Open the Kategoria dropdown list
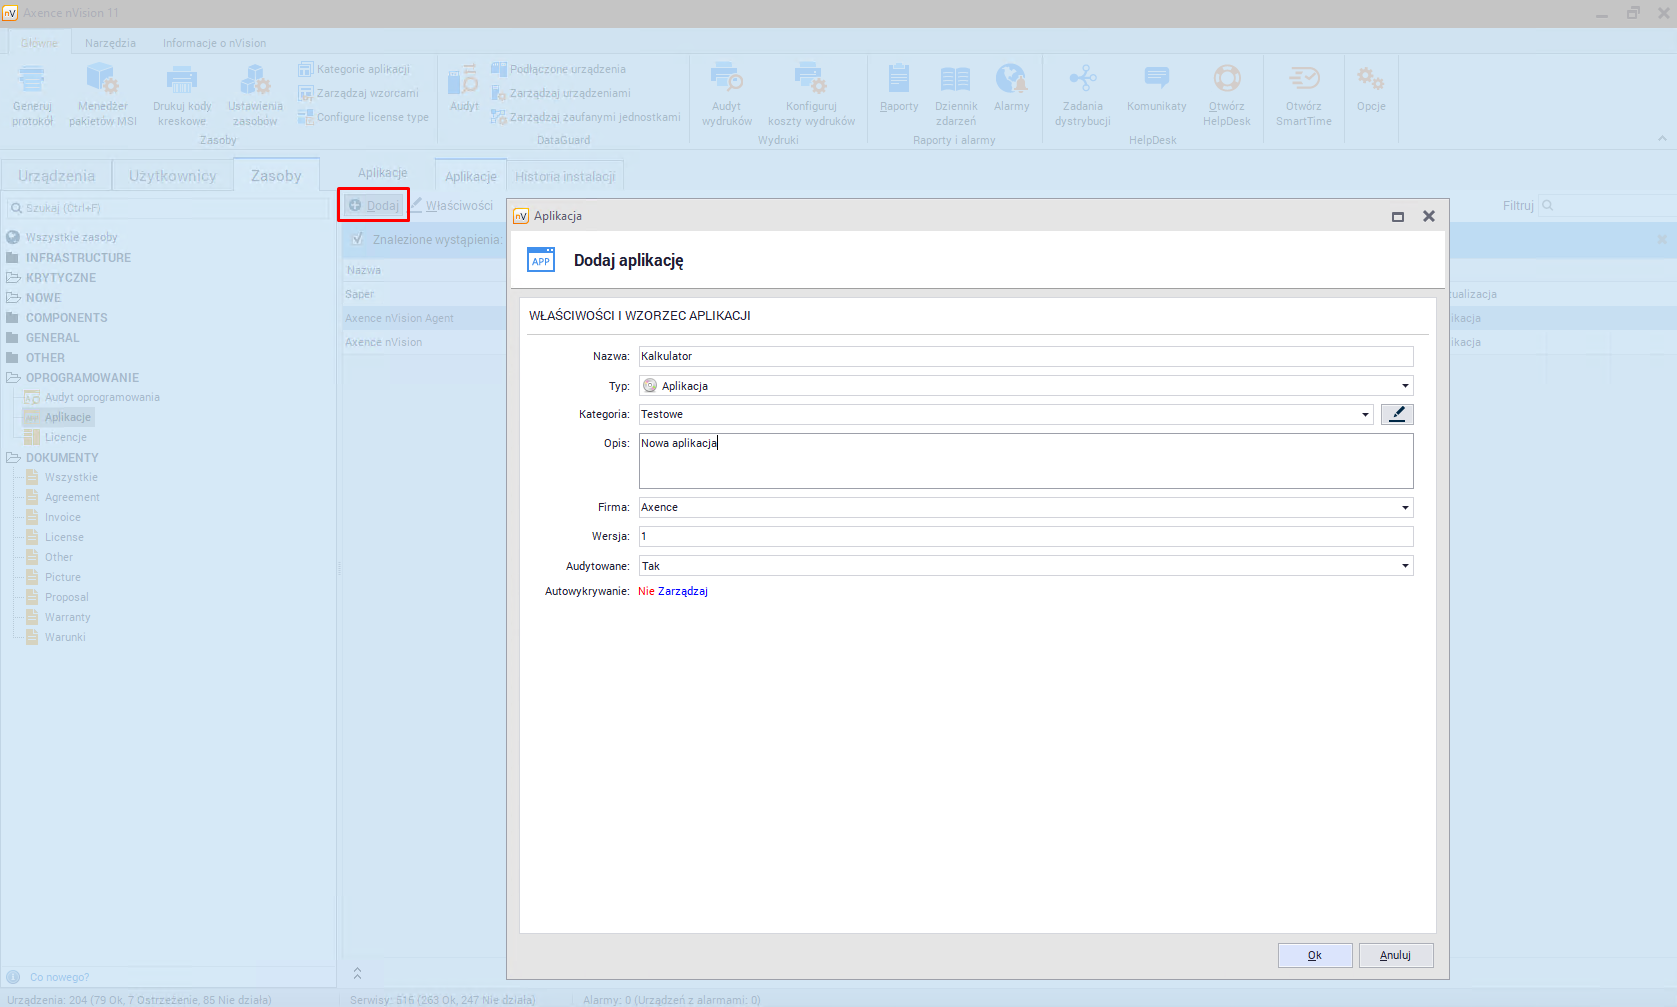The image size is (1677, 1007). point(1364,415)
